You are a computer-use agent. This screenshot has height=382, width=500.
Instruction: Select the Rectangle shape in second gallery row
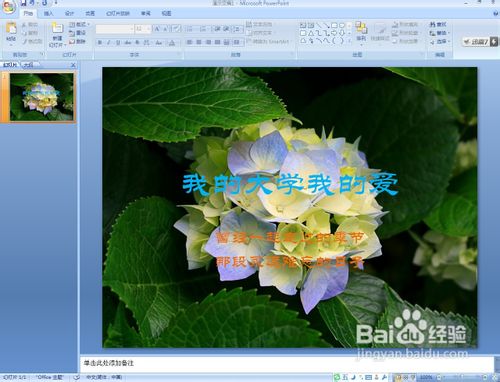click(303, 33)
